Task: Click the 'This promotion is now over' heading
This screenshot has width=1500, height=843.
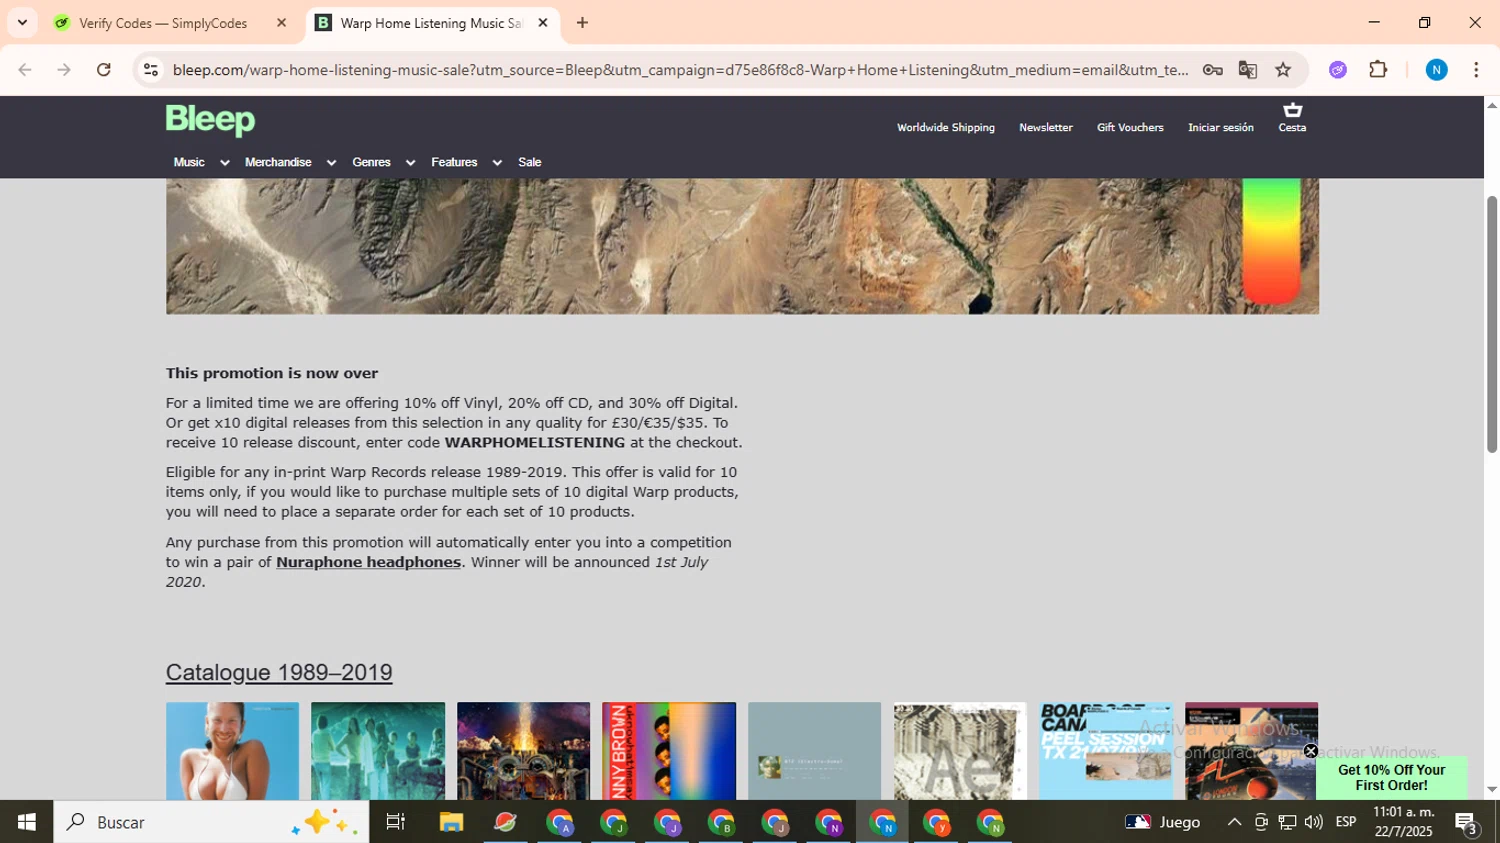Action: click(272, 373)
